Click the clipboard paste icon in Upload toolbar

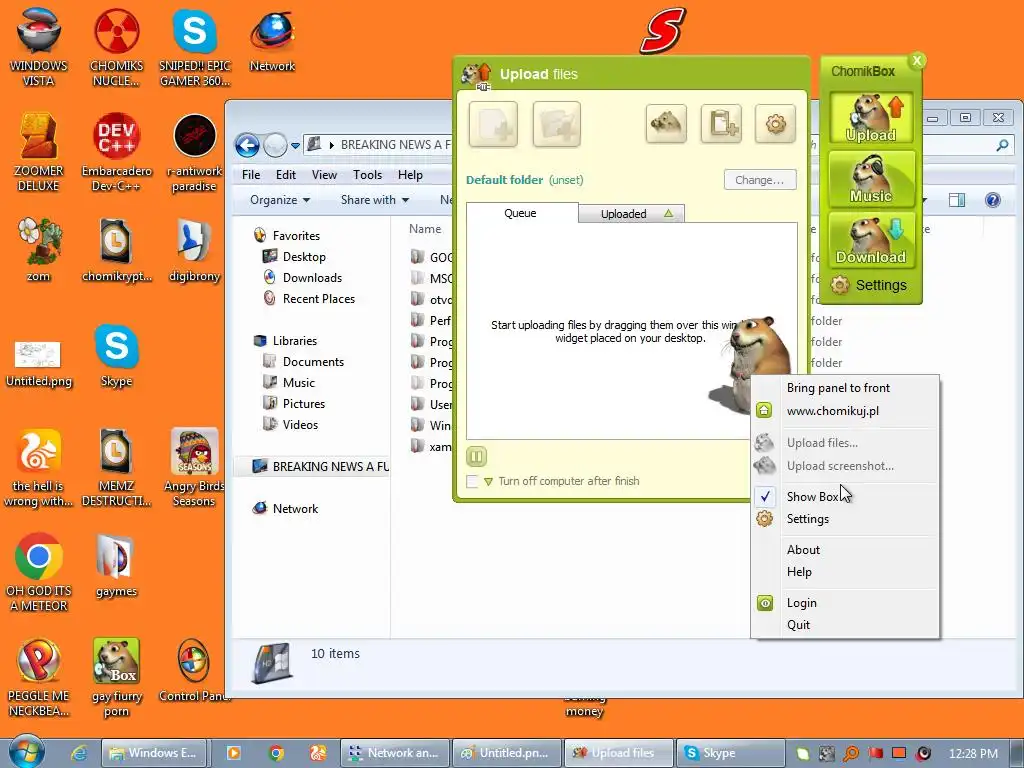[721, 123]
